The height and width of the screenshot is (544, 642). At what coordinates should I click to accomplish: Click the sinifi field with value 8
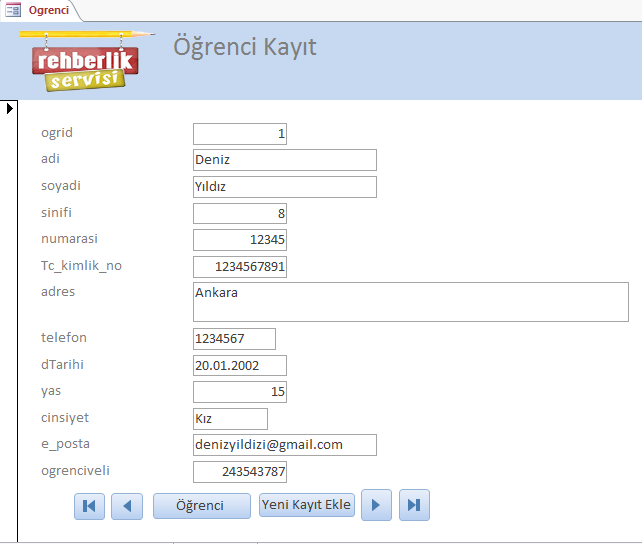(240, 213)
